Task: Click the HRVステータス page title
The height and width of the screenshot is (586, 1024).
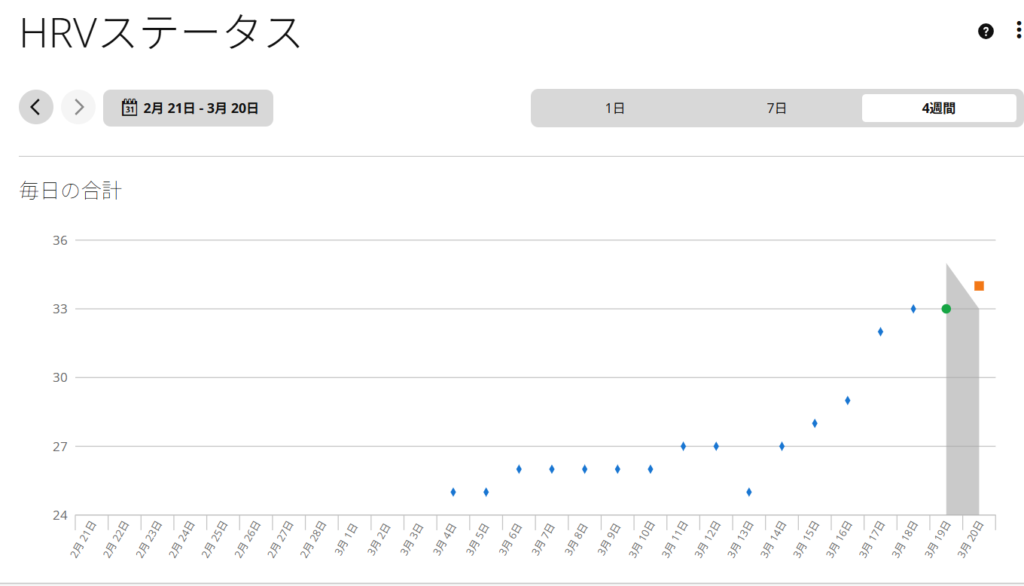Action: 160,33
